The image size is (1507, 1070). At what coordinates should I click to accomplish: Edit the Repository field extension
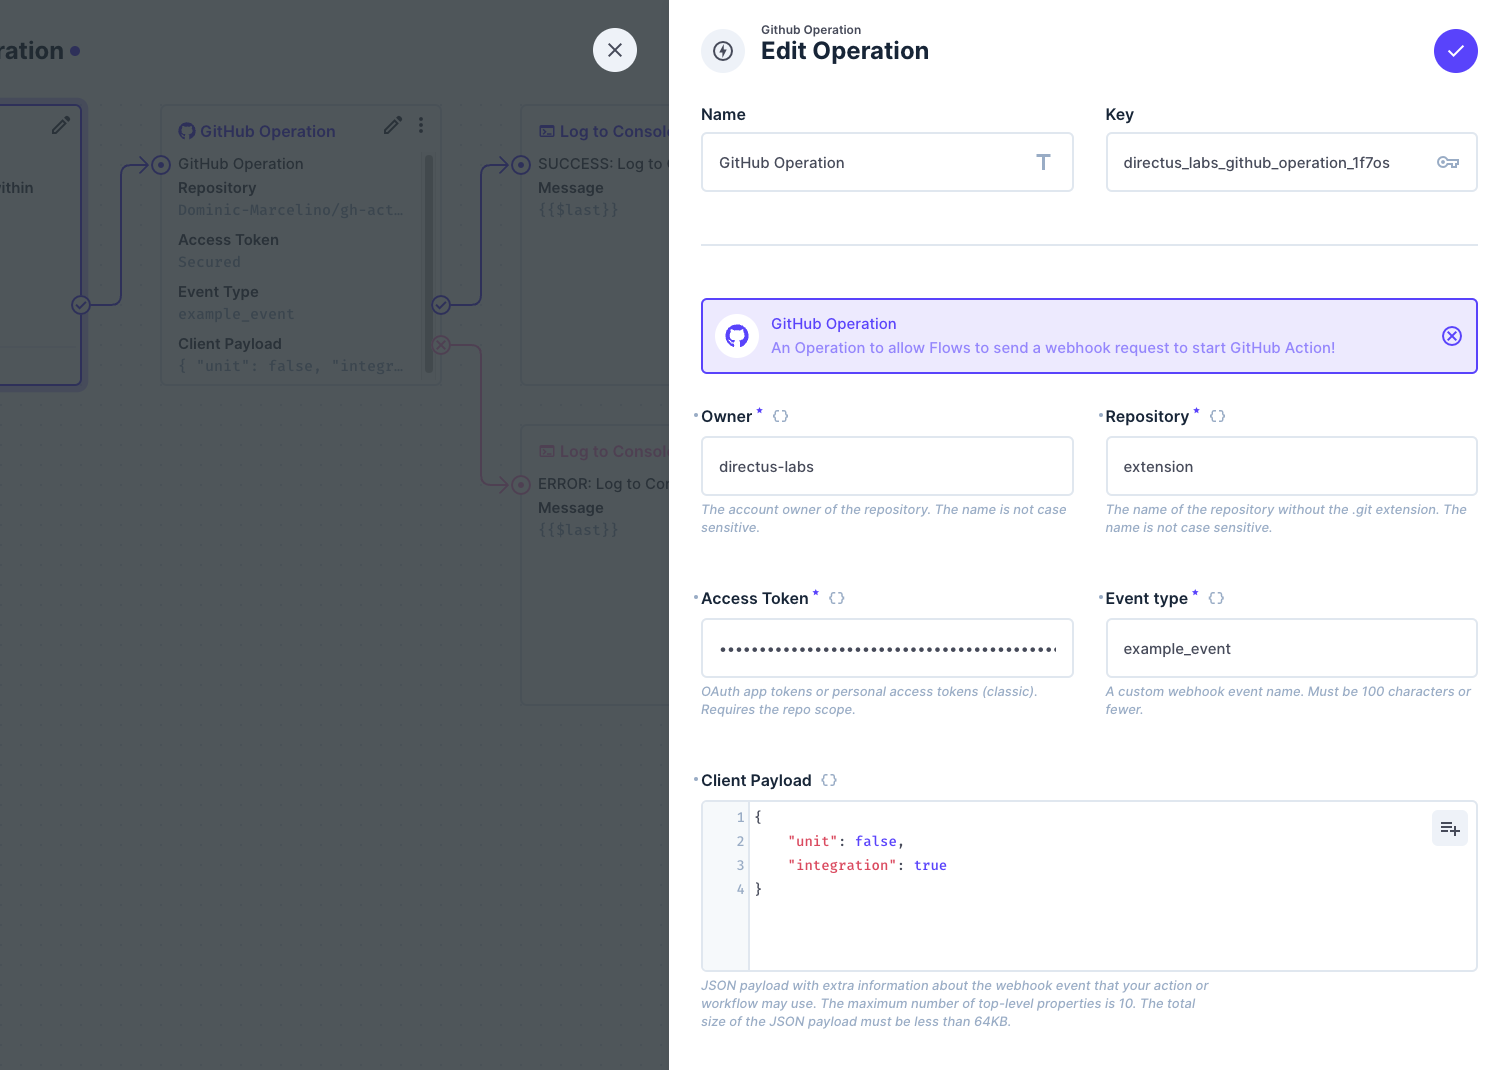pyautogui.click(x=1291, y=466)
